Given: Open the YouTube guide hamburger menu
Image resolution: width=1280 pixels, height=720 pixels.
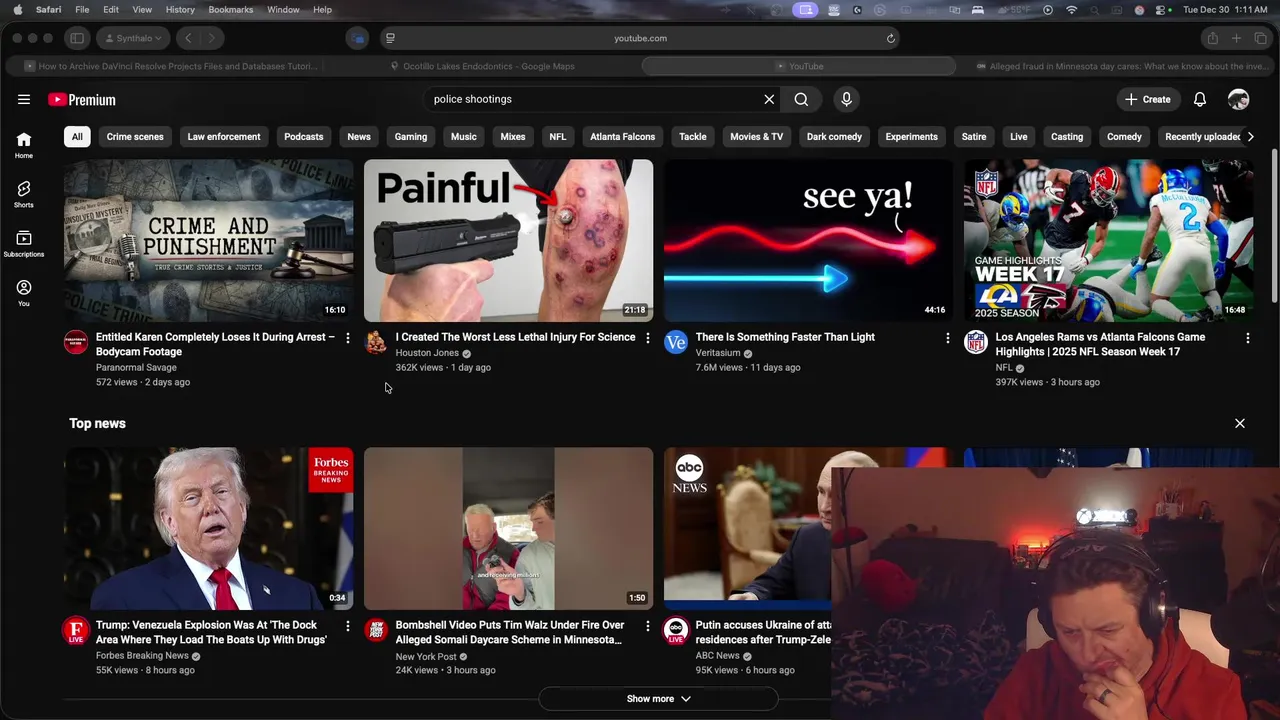Looking at the screenshot, I should coord(24,99).
